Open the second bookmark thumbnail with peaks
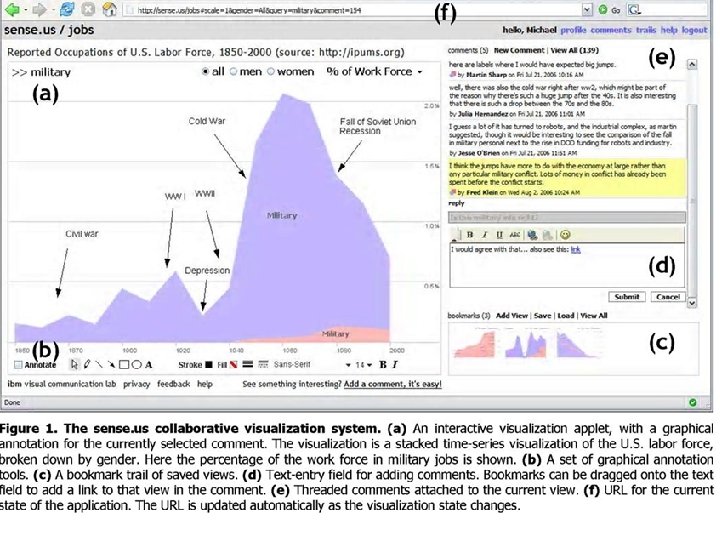Screen dimensions: 720x540 (526, 344)
